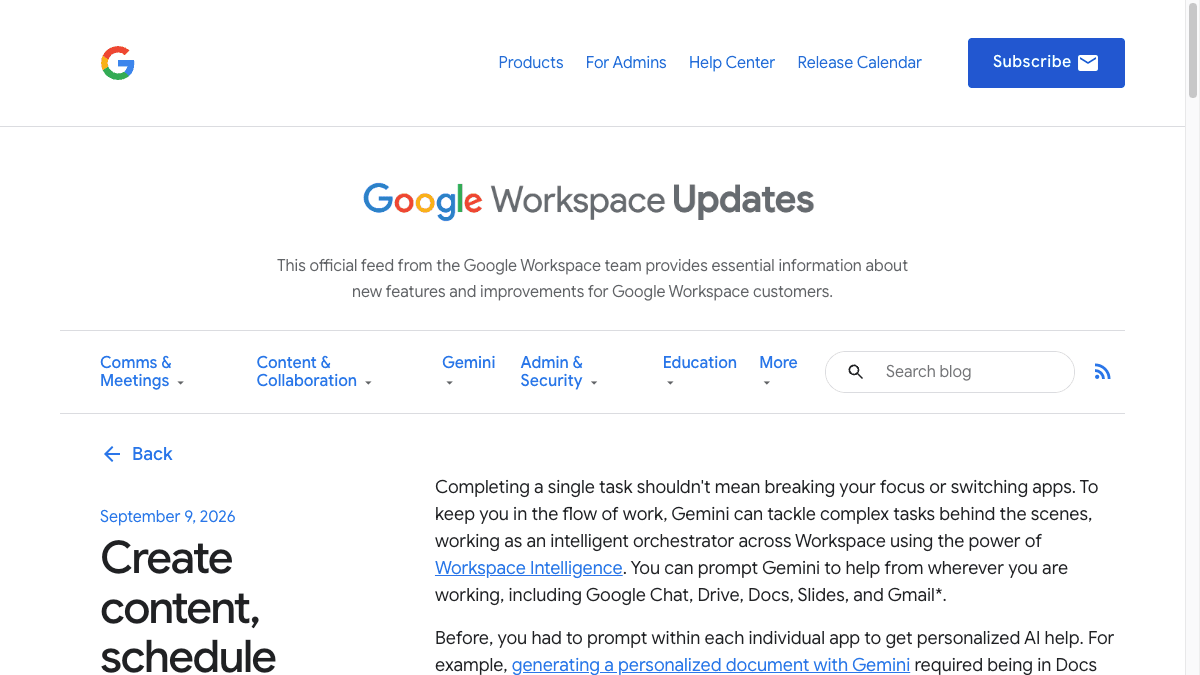The height and width of the screenshot is (675, 1200).
Task: Open the Release Calendar link
Action: click(x=860, y=62)
